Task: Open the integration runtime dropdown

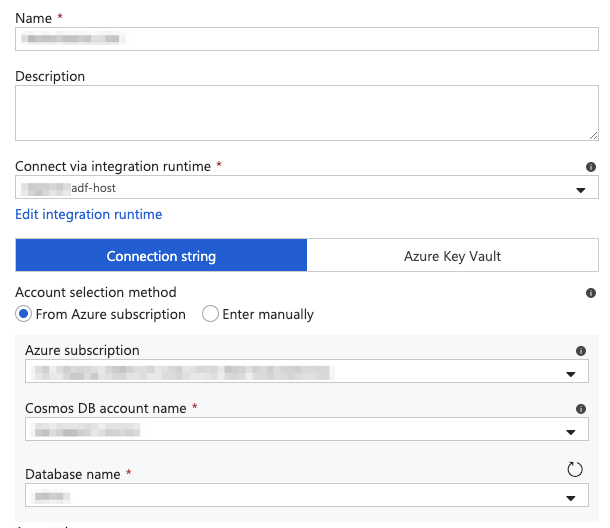Action: 579,189
